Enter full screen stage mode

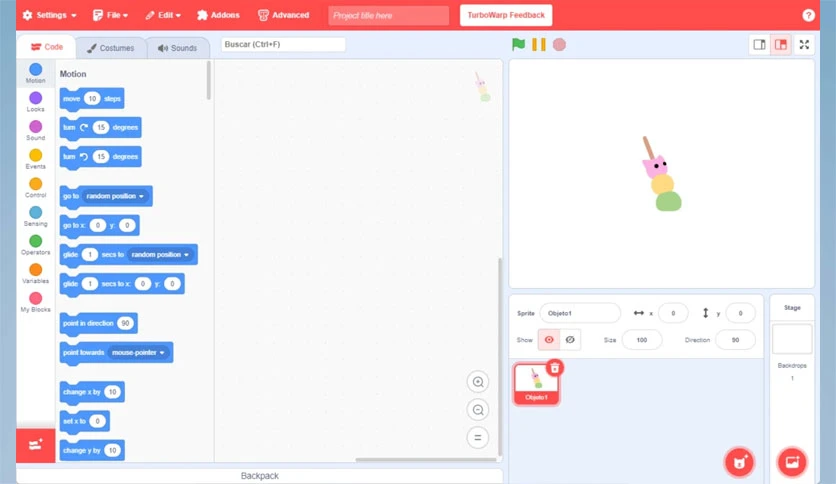pyautogui.click(x=804, y=45)
